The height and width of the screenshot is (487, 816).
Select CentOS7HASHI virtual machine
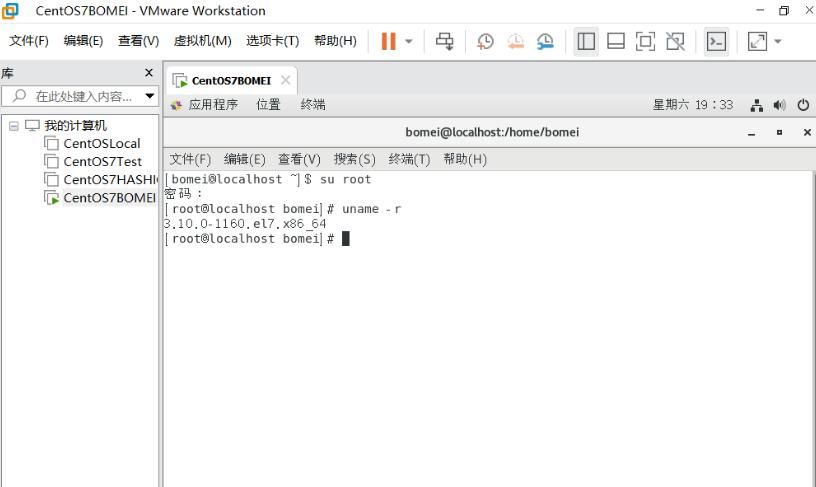click(110, 180)
